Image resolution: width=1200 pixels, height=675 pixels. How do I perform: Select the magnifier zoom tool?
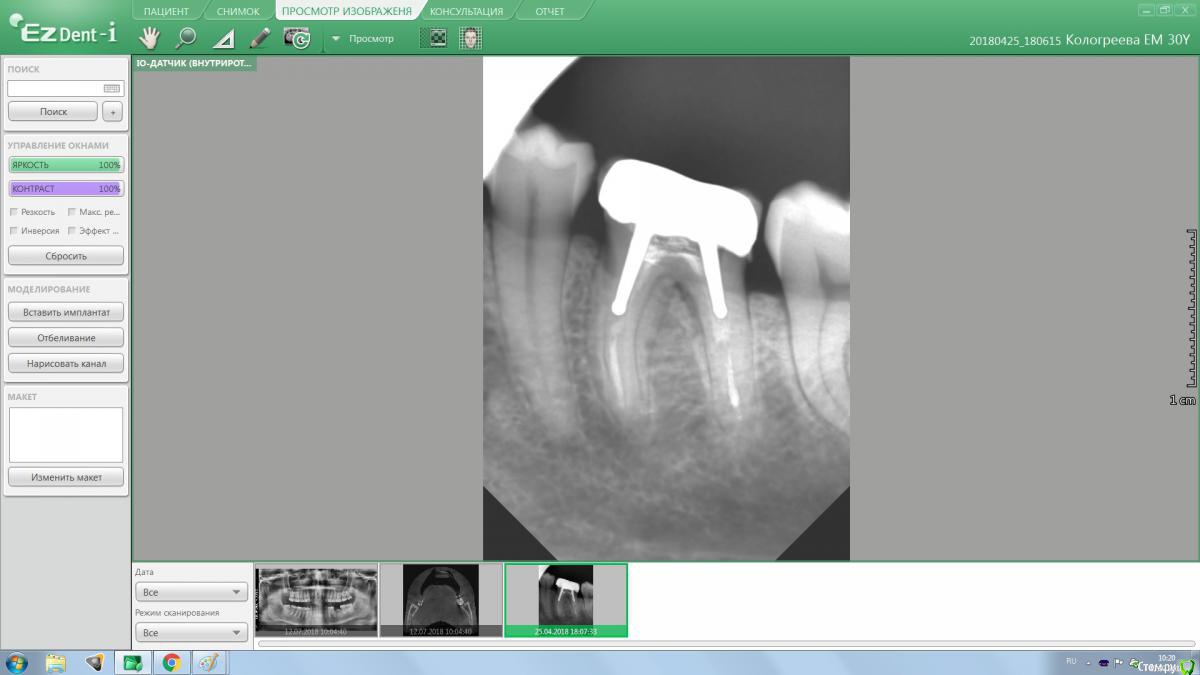point(185,38)
